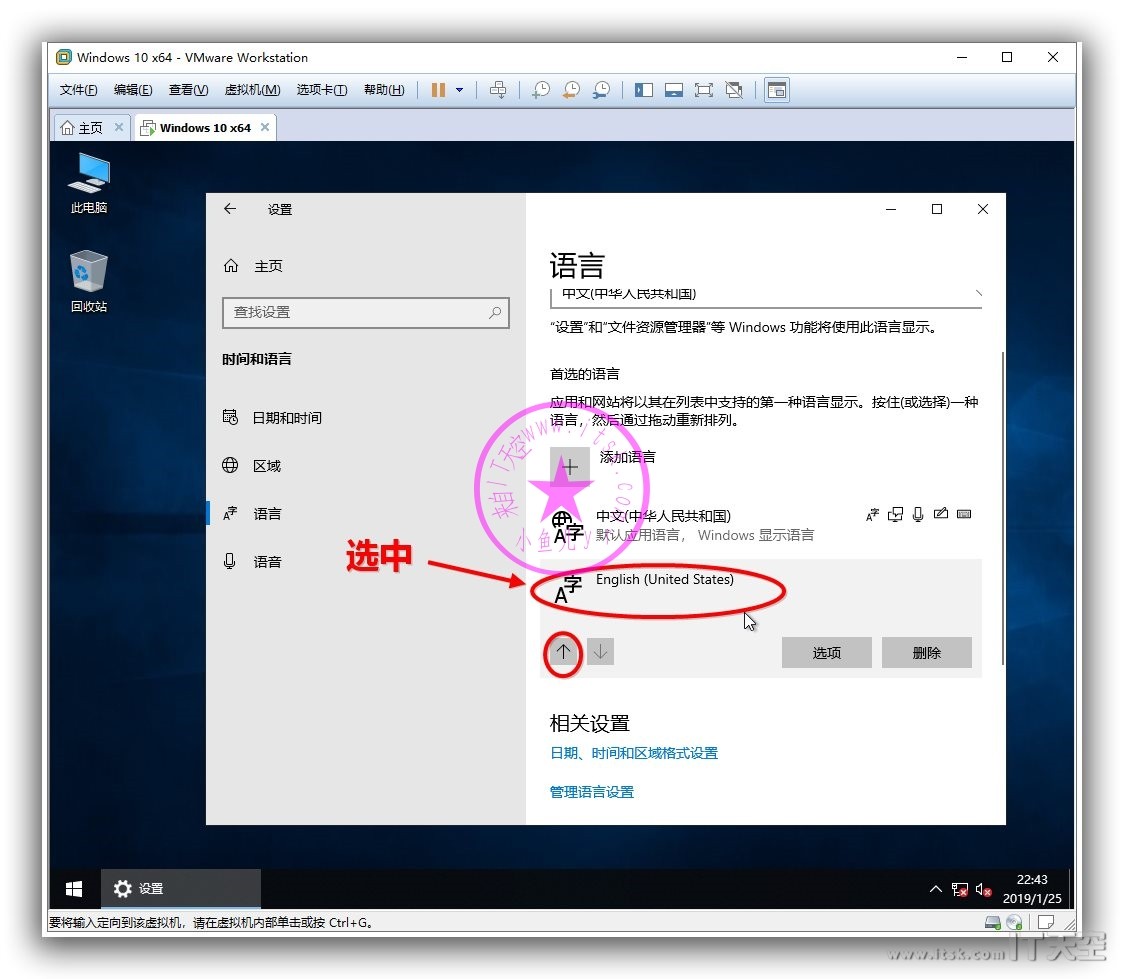Expand the Windows display language dropdown
The width and height of the screenshot is (1124, 979).
766,296
